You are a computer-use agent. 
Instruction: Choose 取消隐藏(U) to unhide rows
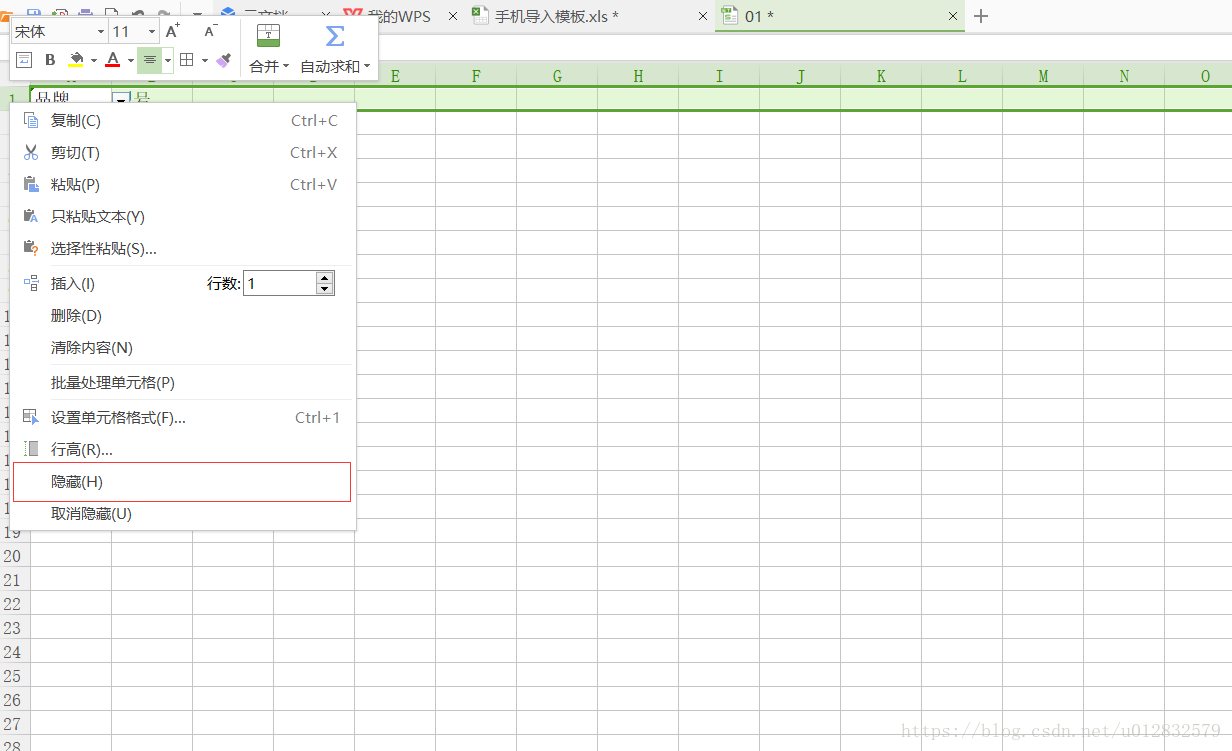click(x=184, y=514)
